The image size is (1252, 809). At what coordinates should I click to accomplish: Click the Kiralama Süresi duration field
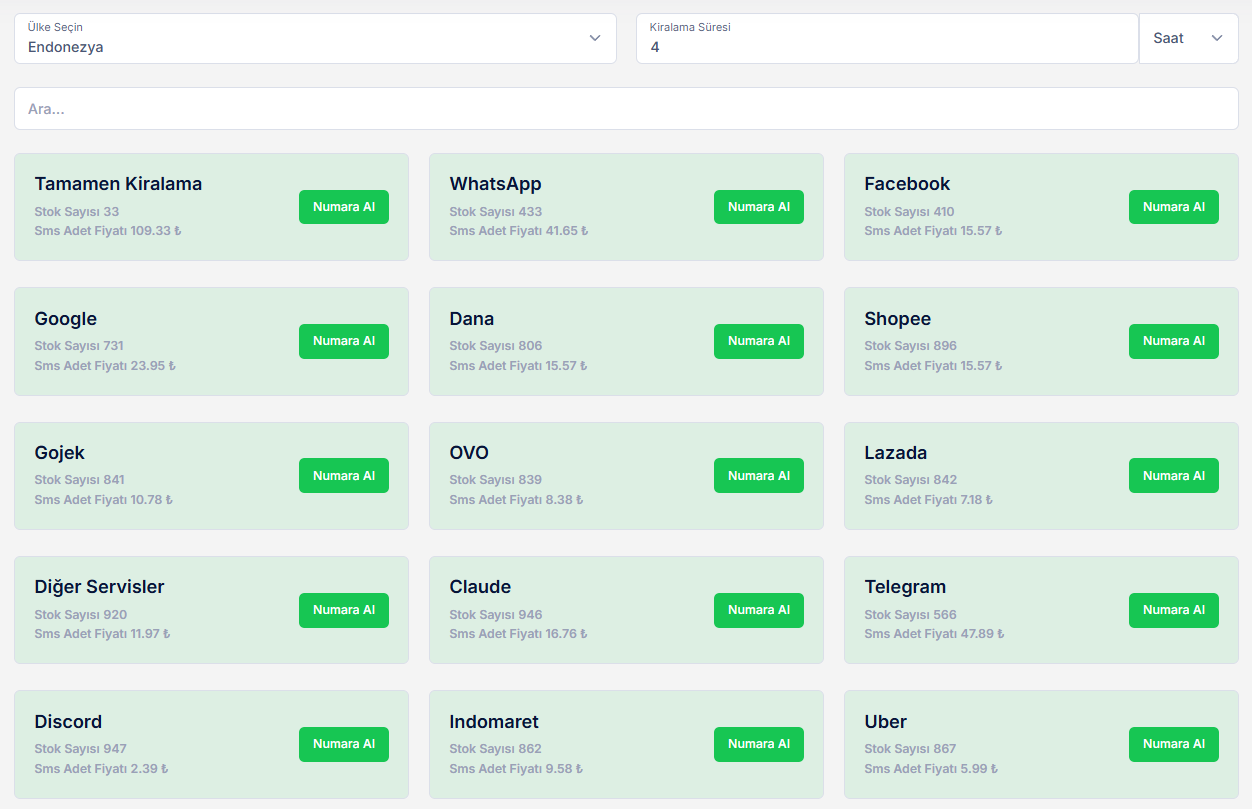click(x=886, y=39)
